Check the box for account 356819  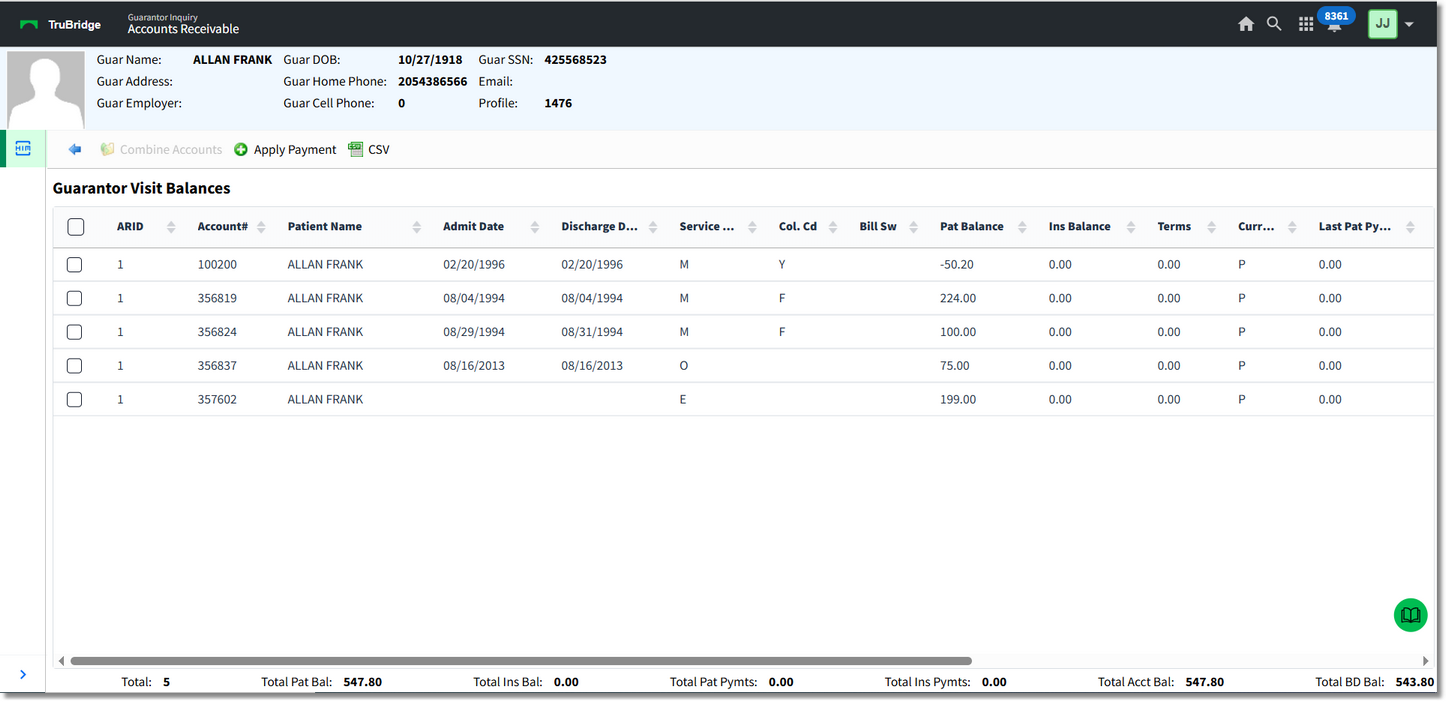pos(74,298)
